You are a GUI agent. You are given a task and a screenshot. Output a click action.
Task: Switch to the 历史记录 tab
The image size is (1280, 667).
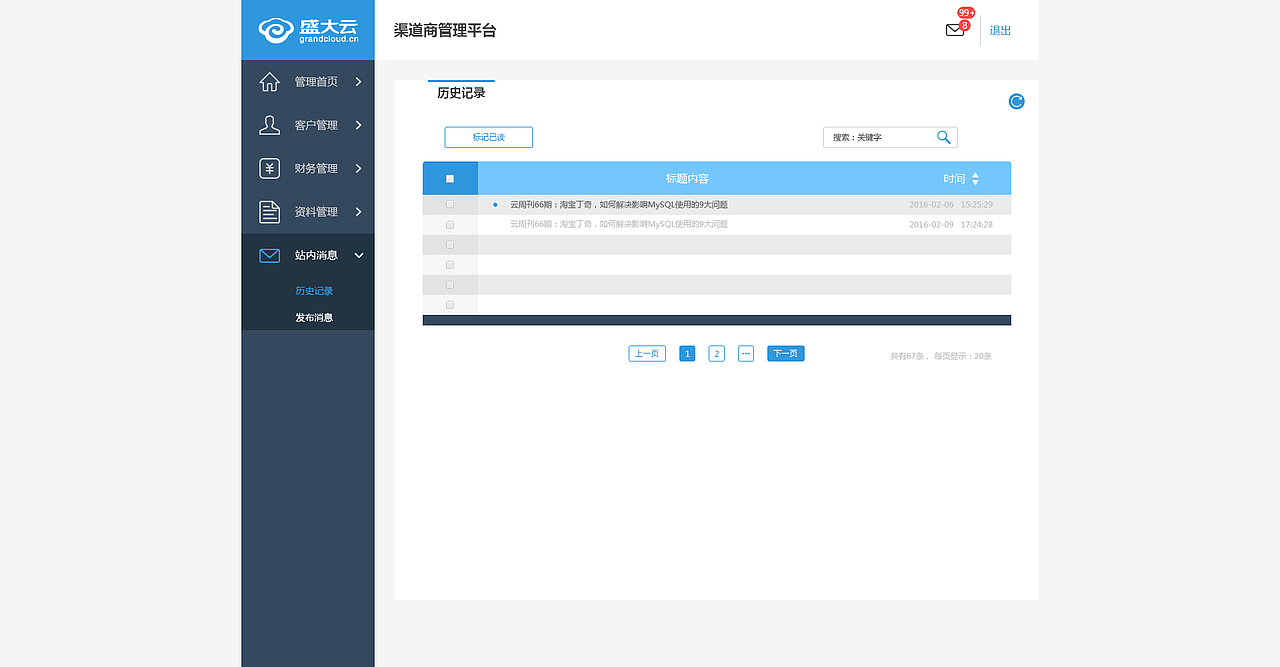[461, 93]
